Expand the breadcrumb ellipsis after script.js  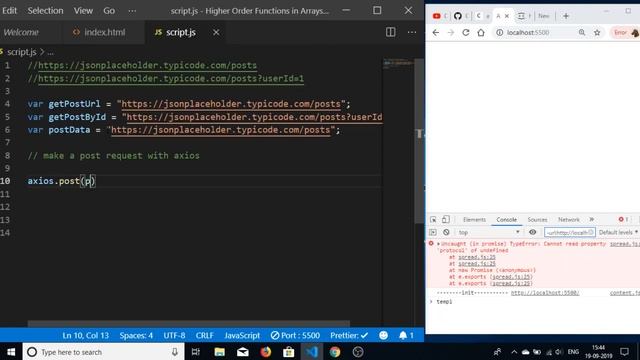coord(51,53)
